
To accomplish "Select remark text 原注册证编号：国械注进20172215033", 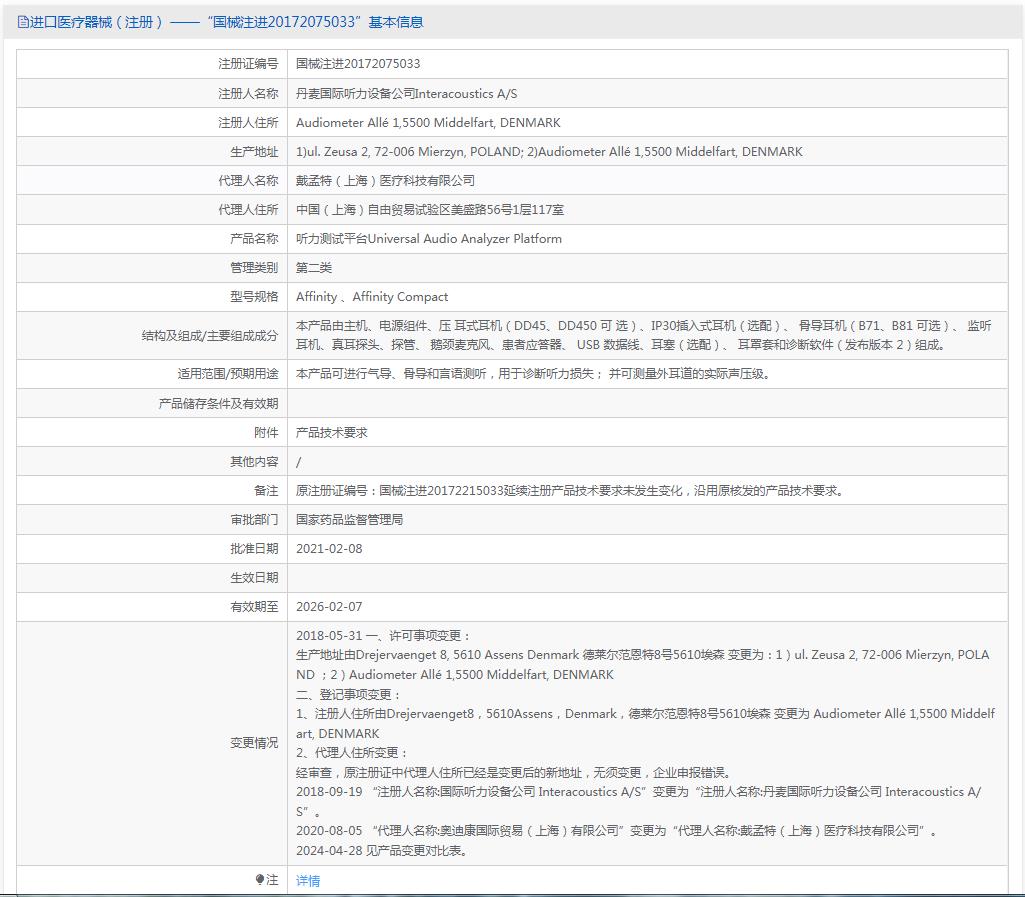I will coord(570,490).
